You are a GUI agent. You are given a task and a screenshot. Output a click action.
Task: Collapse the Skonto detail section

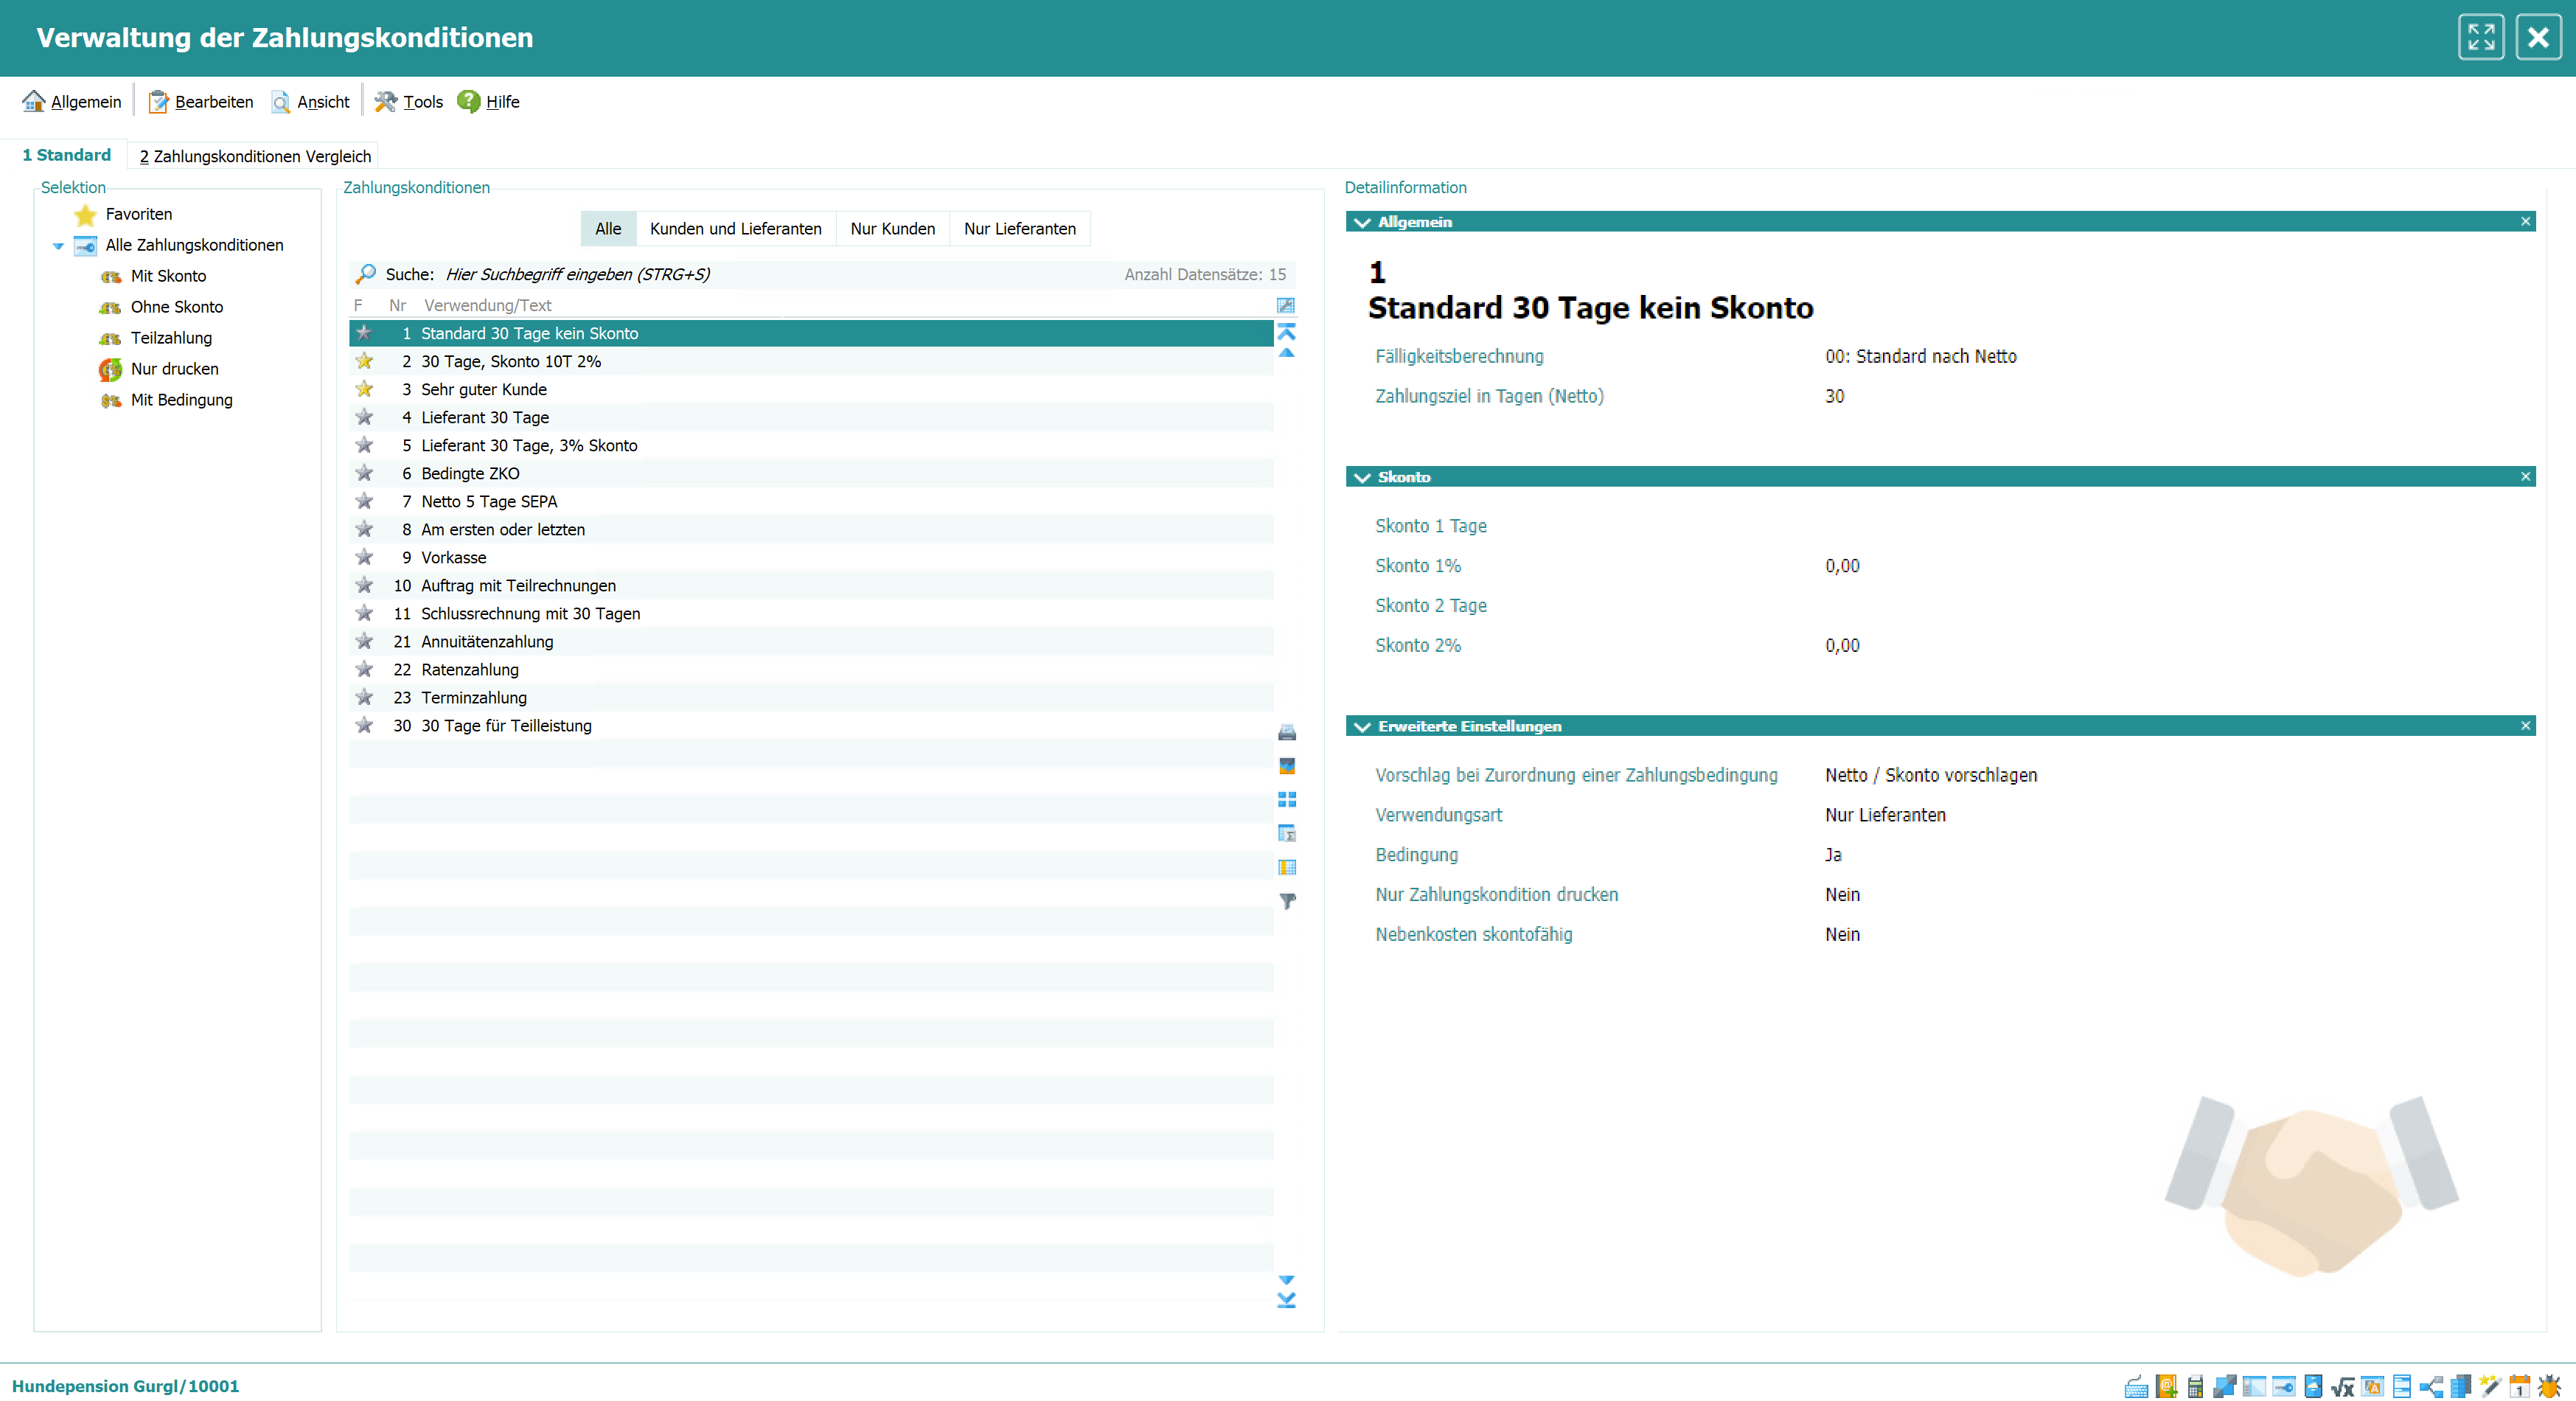(1361, 477)
